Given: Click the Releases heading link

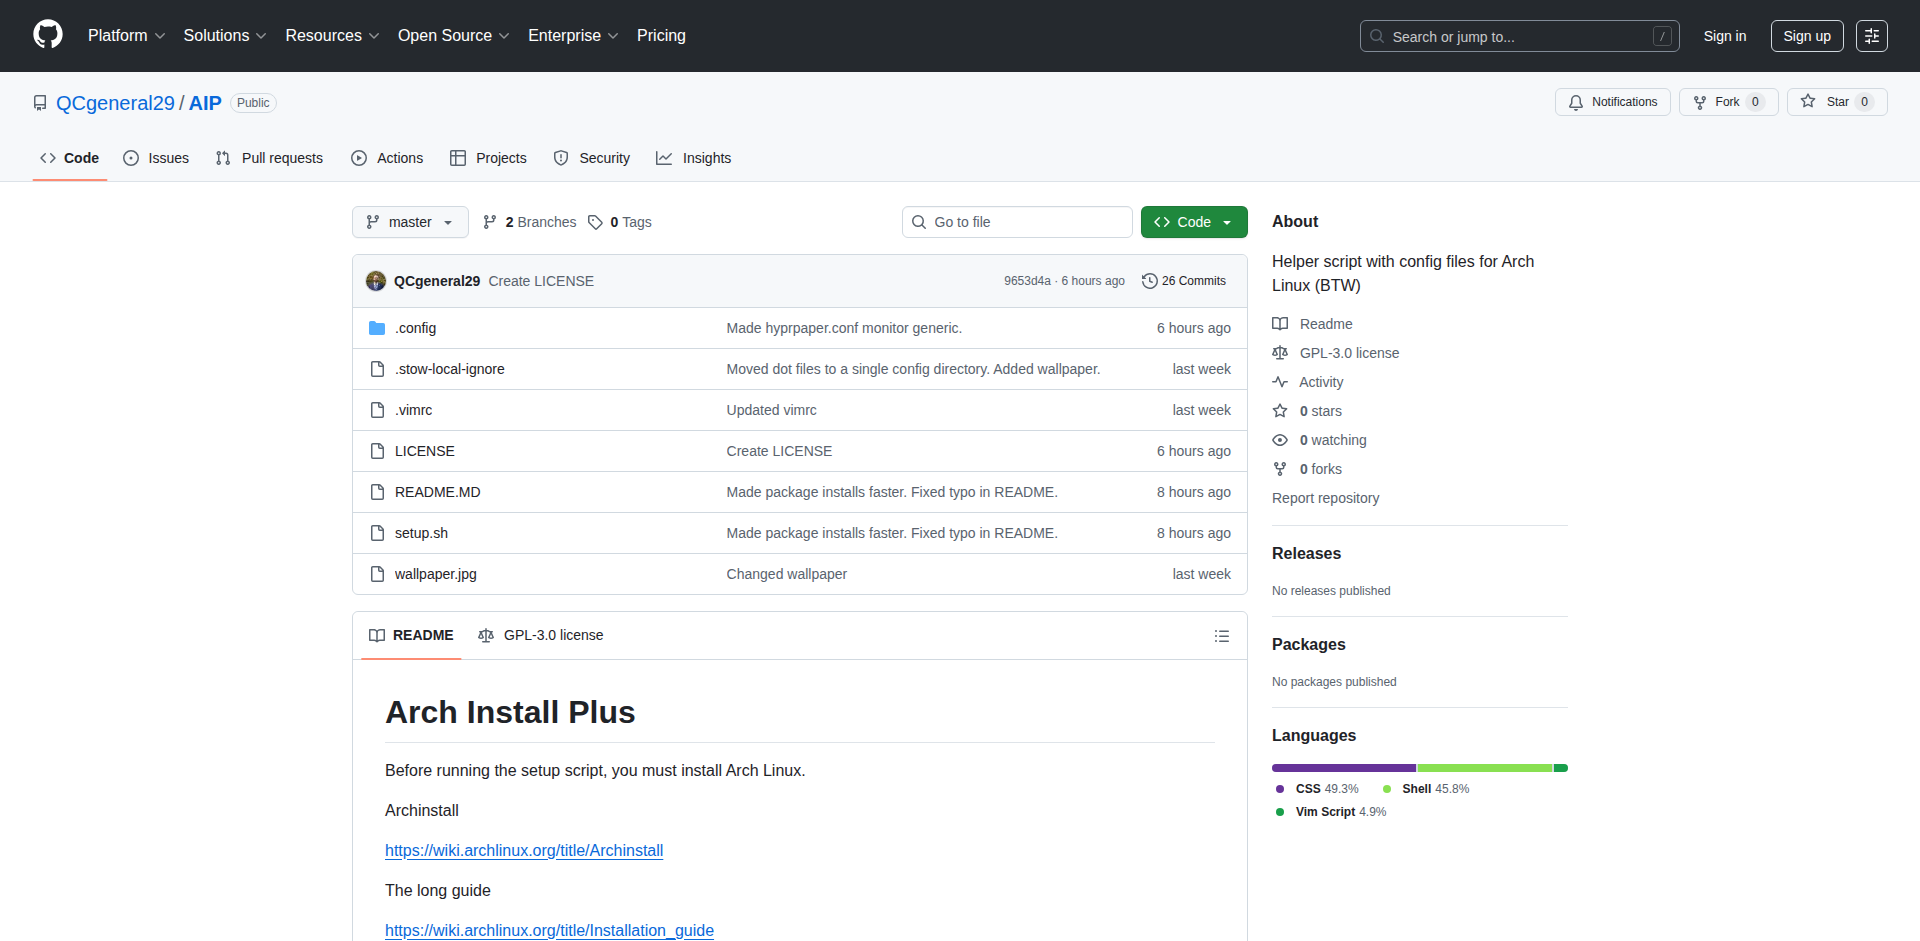Looking at the screenshot, I should coord(1306,553).
